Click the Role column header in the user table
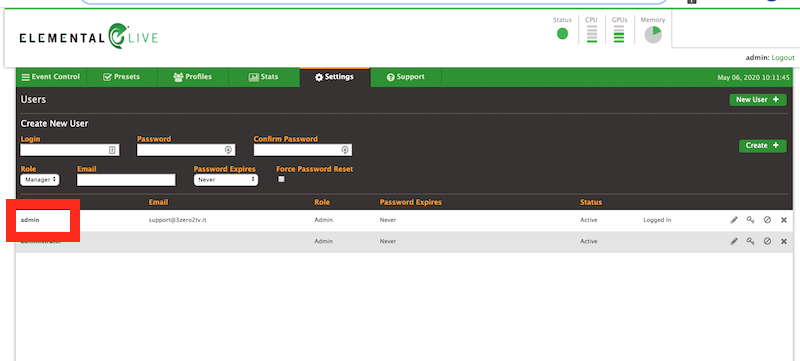 point(322,202)
